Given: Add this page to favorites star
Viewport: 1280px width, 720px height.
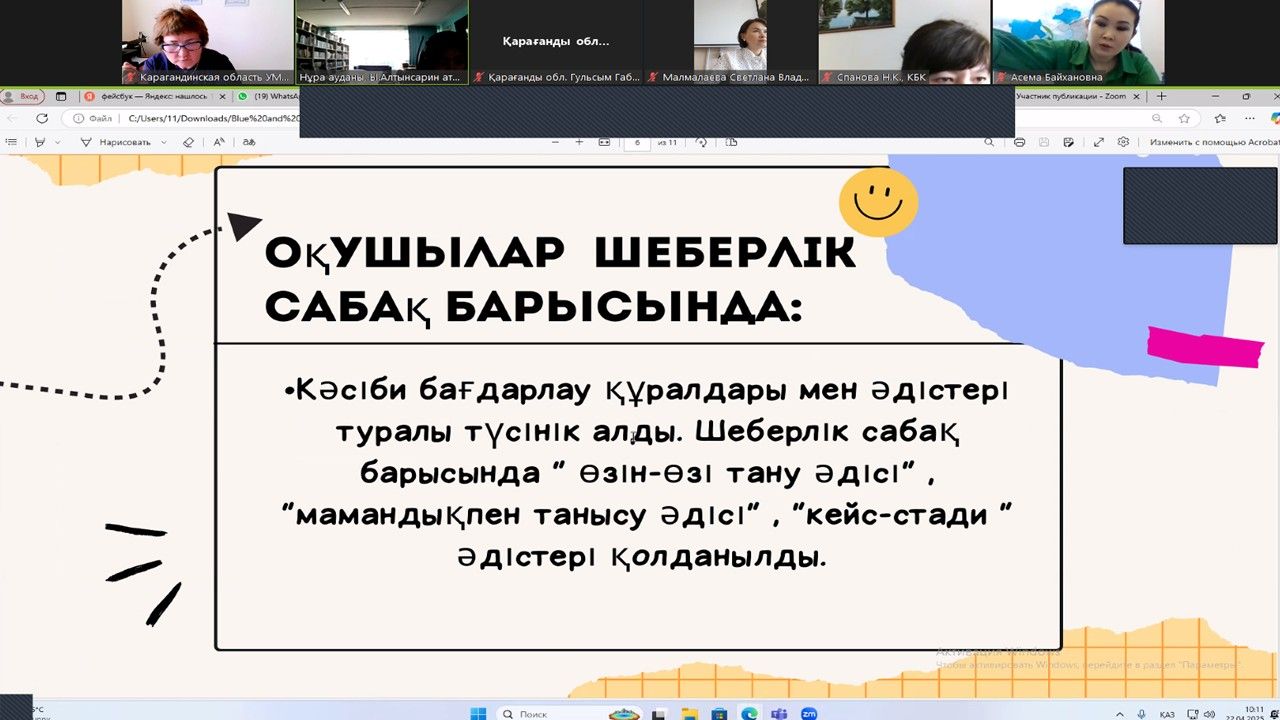Looking at the screenshot, I should point(1184,118).
